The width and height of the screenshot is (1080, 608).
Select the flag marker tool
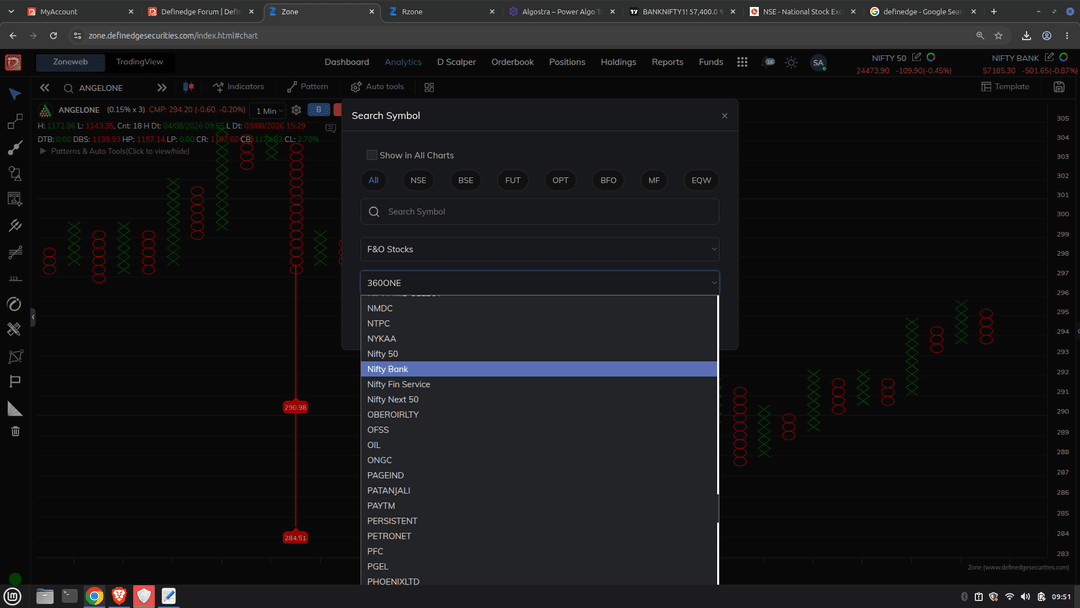point(14,381)
